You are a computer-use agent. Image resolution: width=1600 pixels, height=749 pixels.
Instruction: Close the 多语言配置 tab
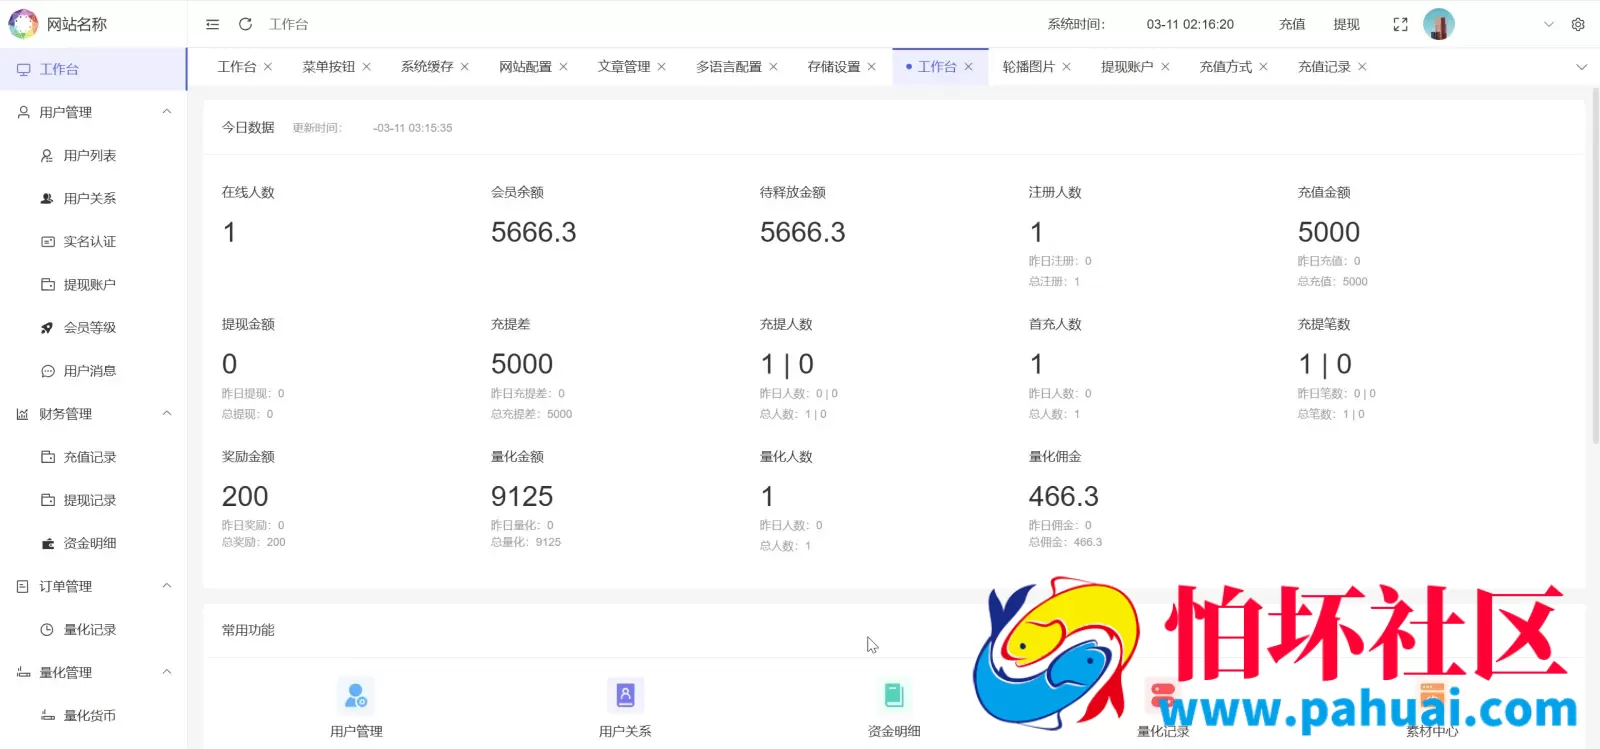click(774, 67)
